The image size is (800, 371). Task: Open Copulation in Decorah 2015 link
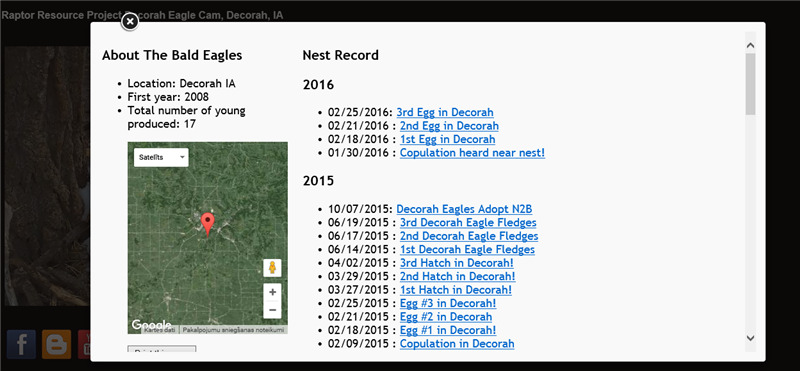click(457, 344)
